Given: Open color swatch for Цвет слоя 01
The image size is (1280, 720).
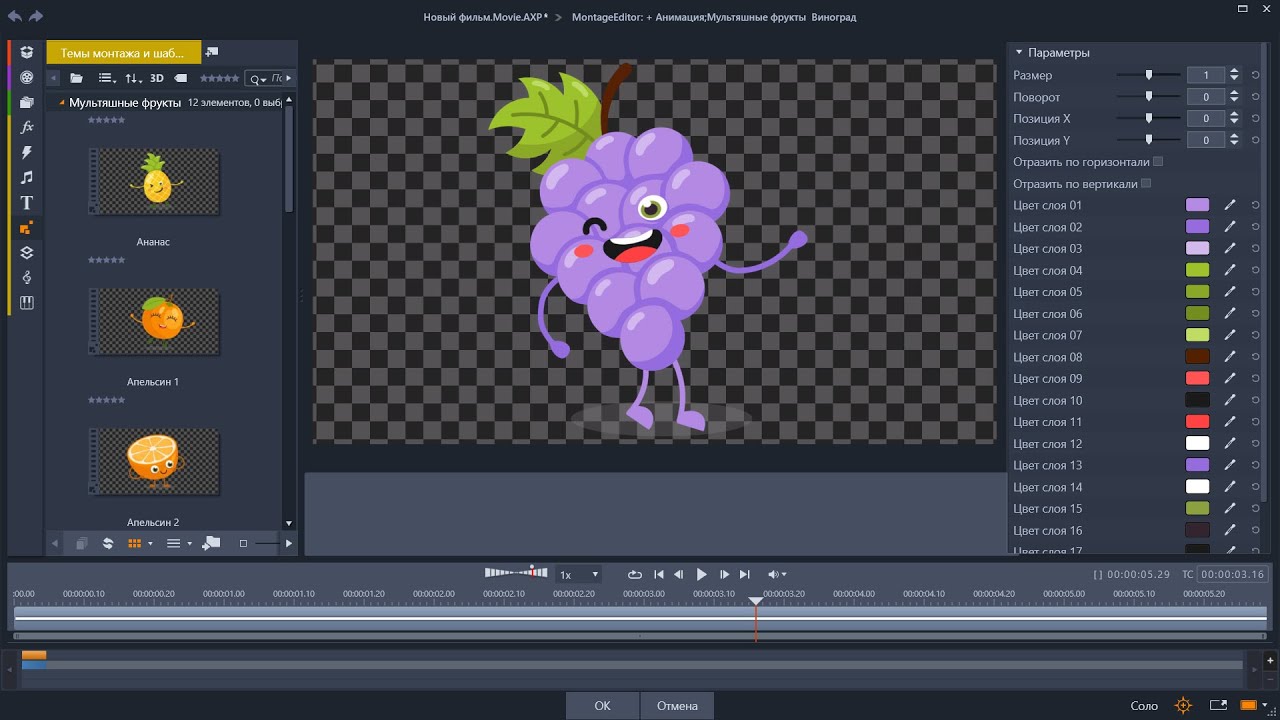Looking at the screenshot, I should [1197, 205].
